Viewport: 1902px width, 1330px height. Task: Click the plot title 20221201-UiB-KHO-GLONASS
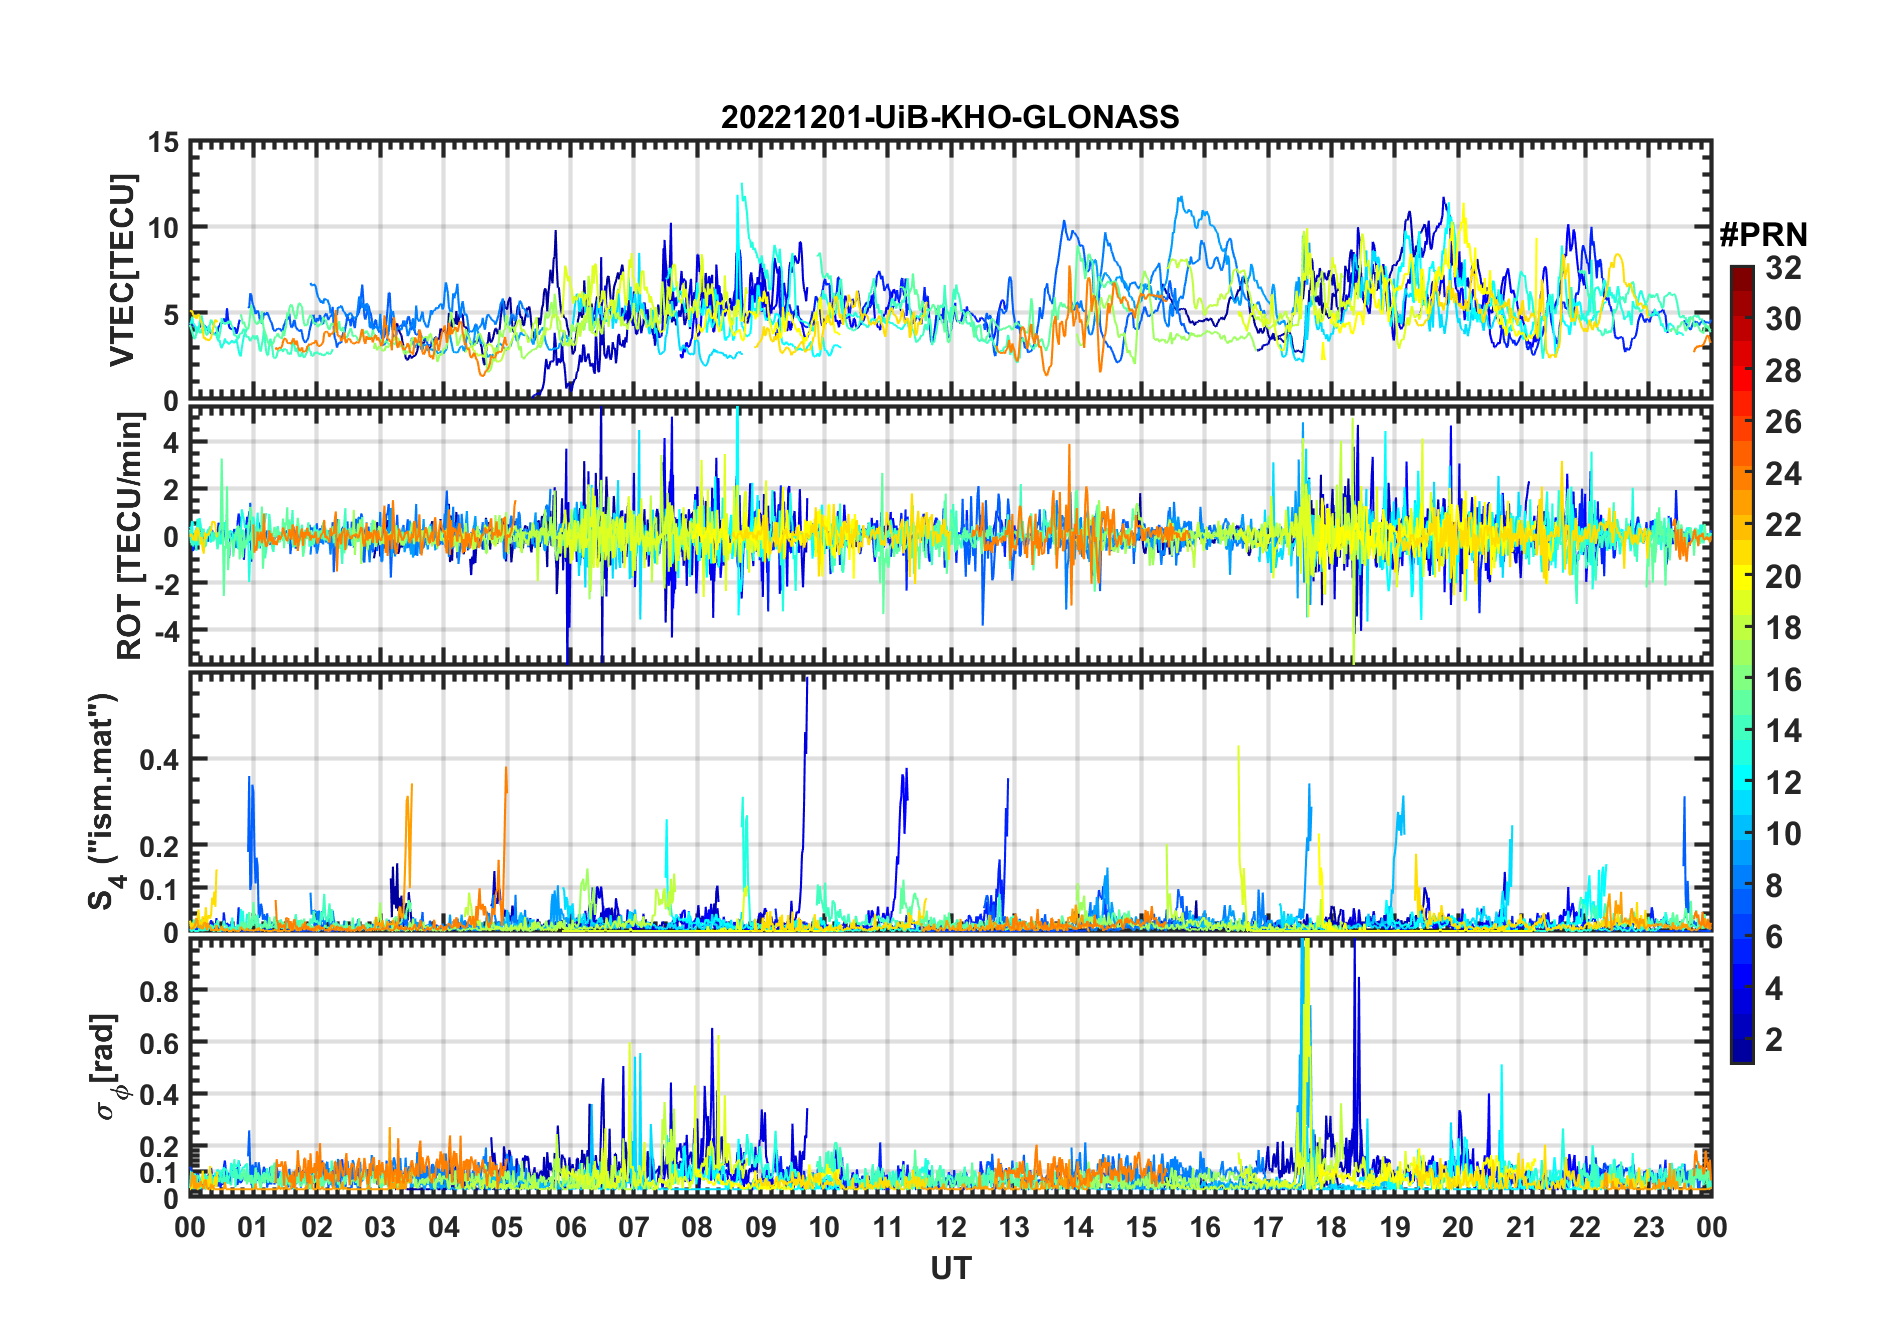click(950, 118)
